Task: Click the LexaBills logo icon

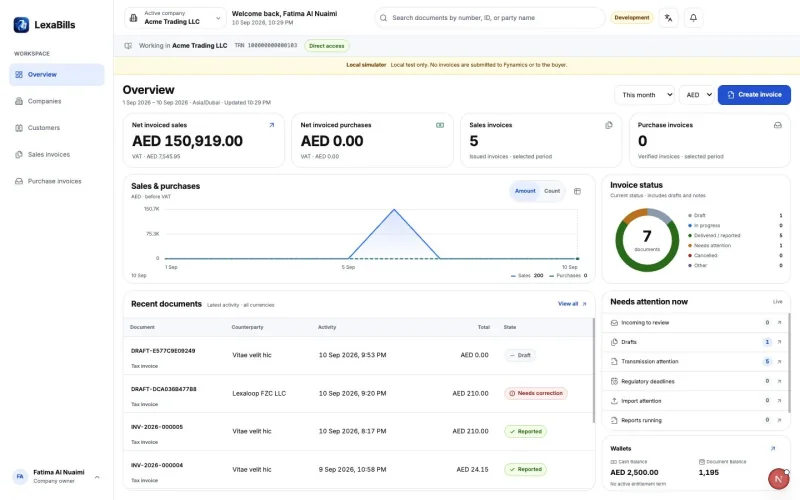Action: pos(21,24)
